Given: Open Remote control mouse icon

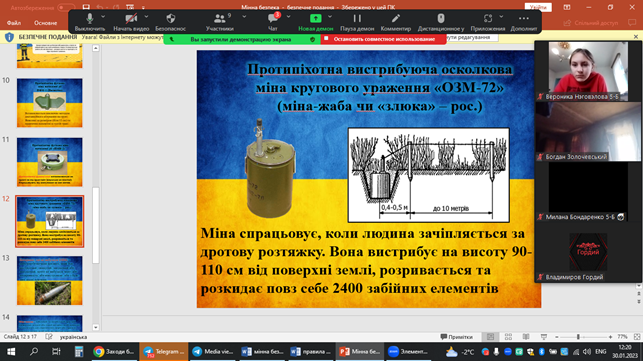Looking at the screenshot, I should (x=441, y=18).
